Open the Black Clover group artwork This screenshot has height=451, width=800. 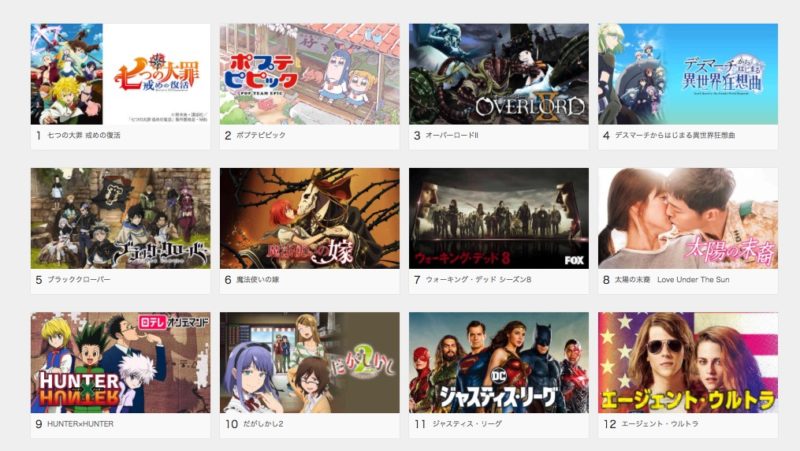click(120, 218)
